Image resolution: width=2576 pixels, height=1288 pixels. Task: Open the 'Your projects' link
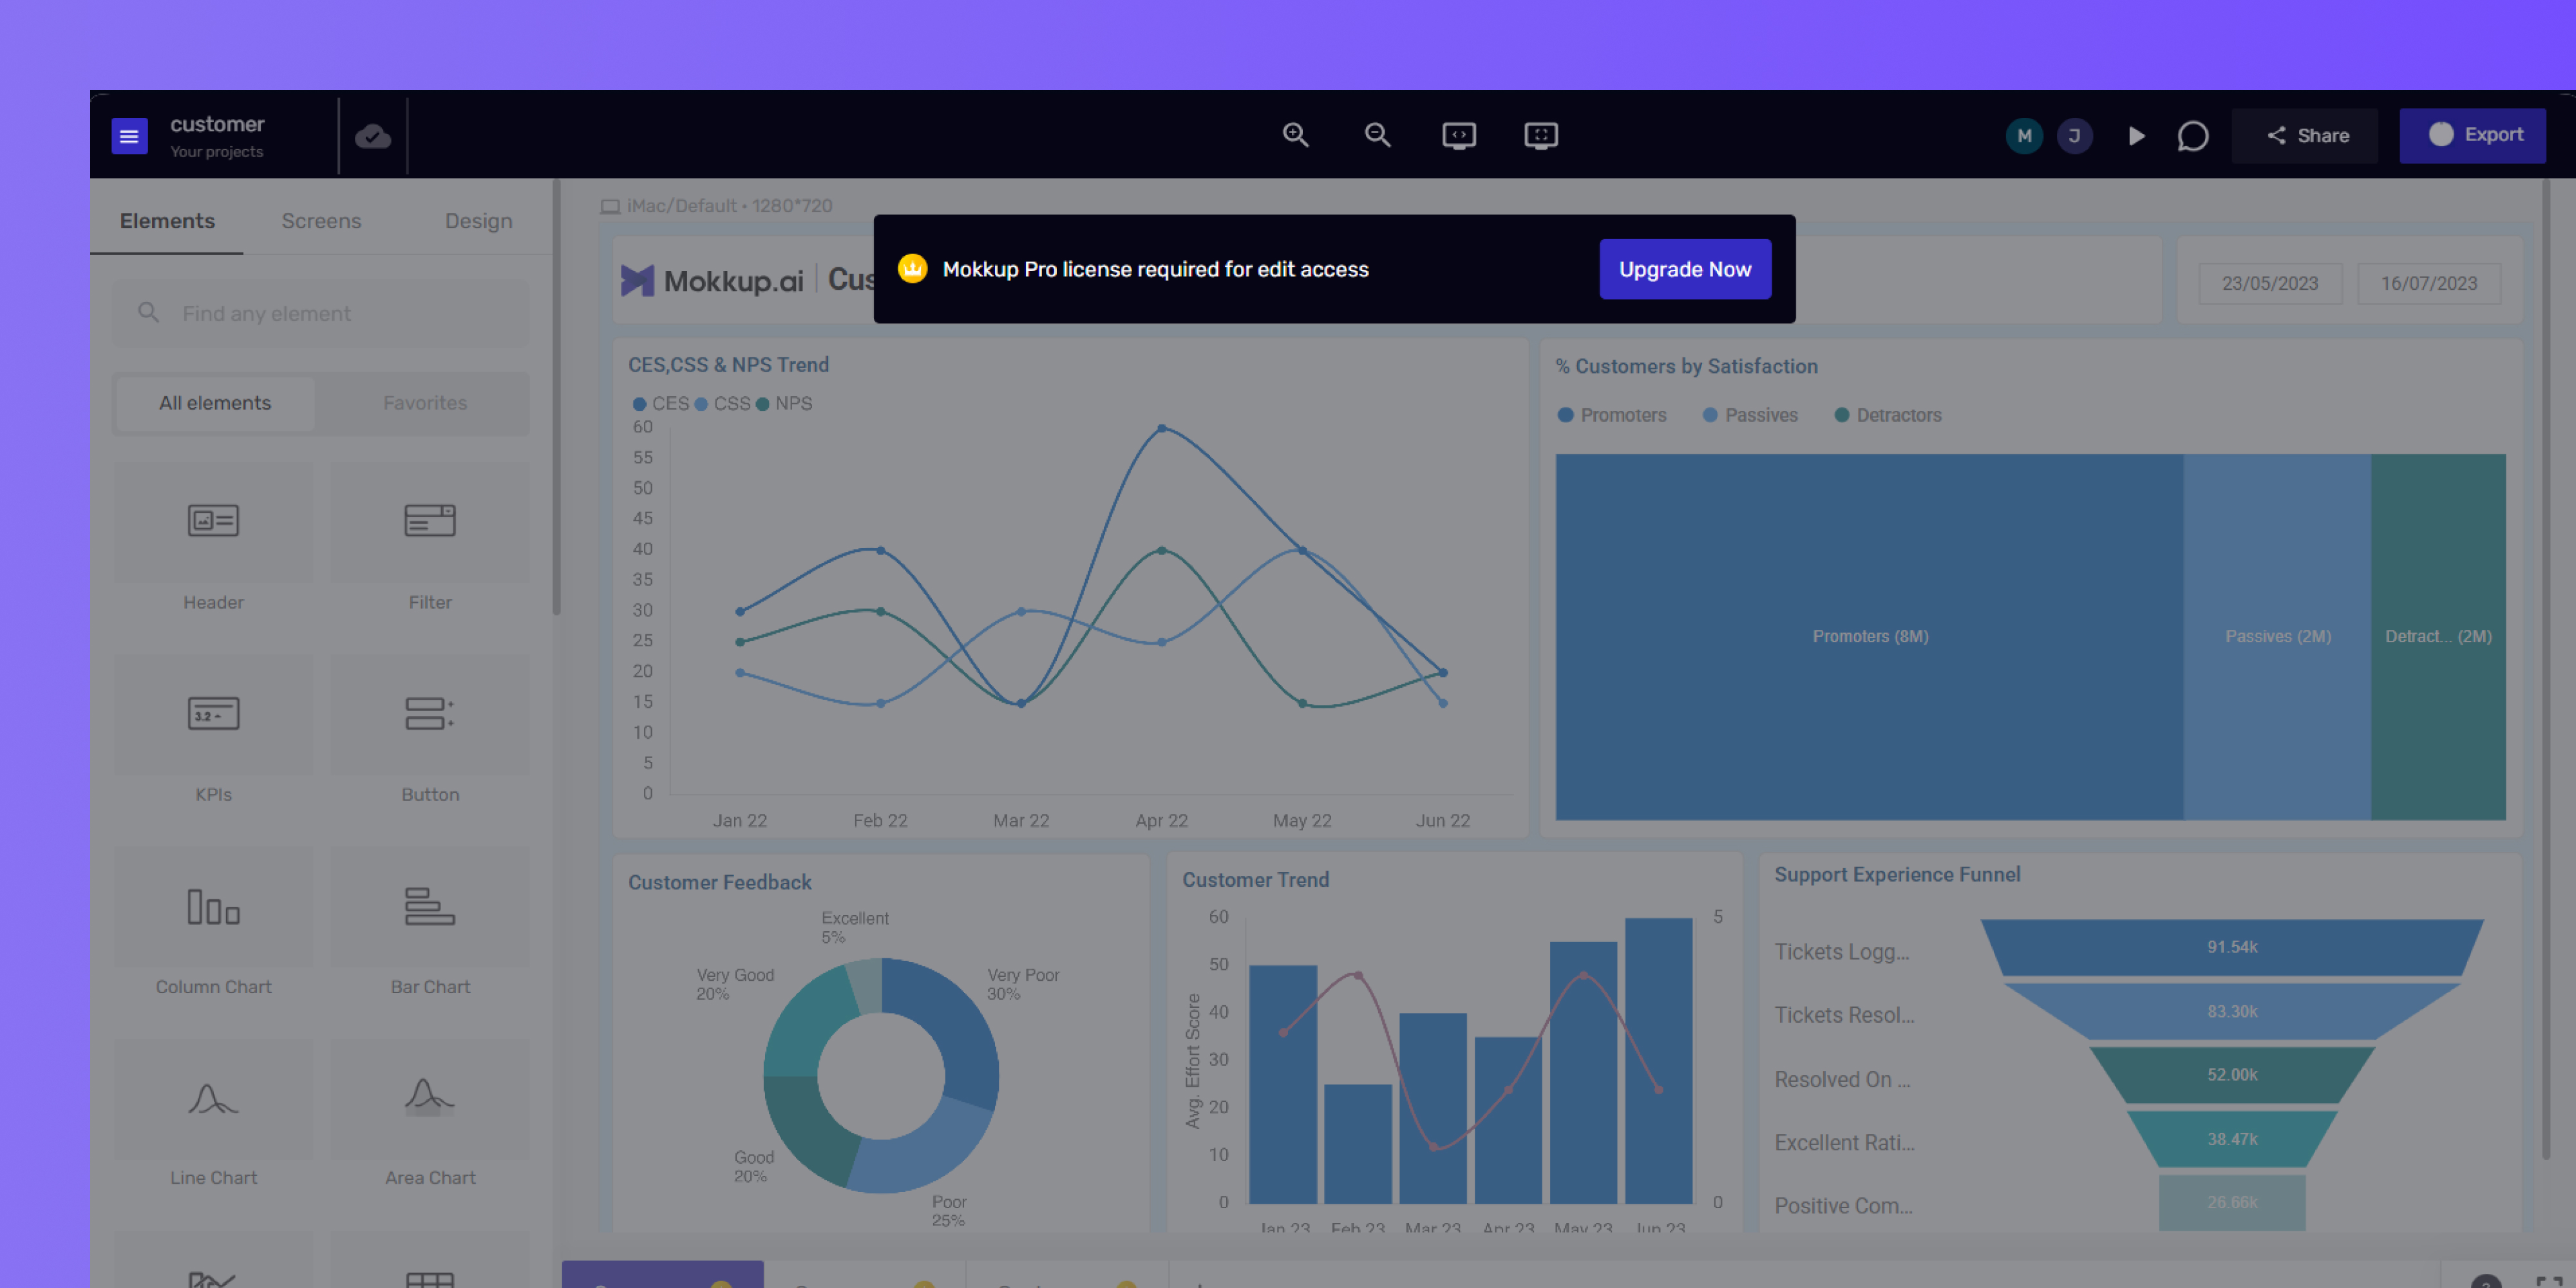tap(216, 152)
